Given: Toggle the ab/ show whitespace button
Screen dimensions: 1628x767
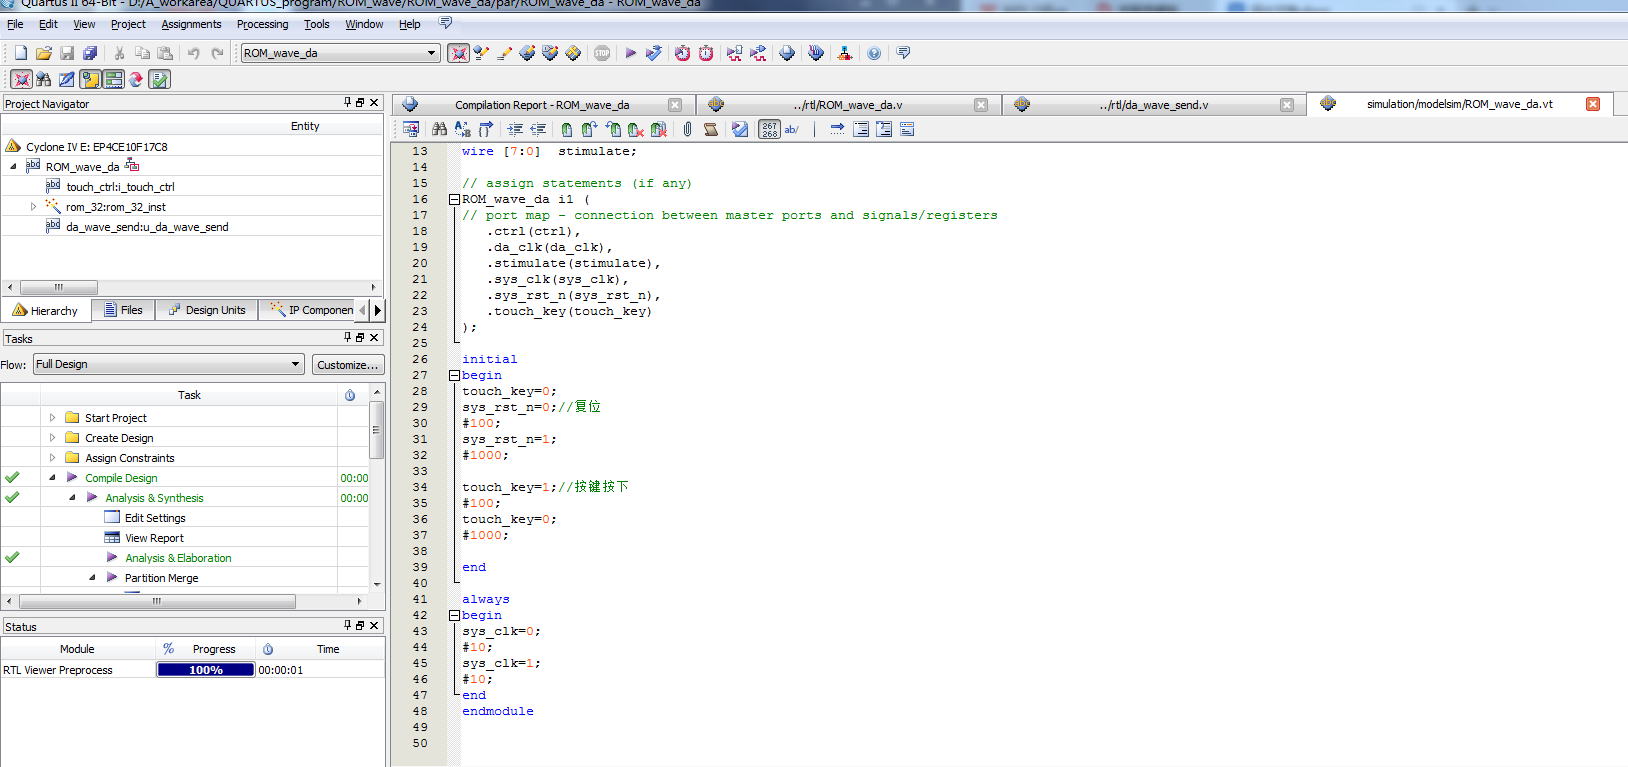Looking at the screenshot, I should pos(792,129).
